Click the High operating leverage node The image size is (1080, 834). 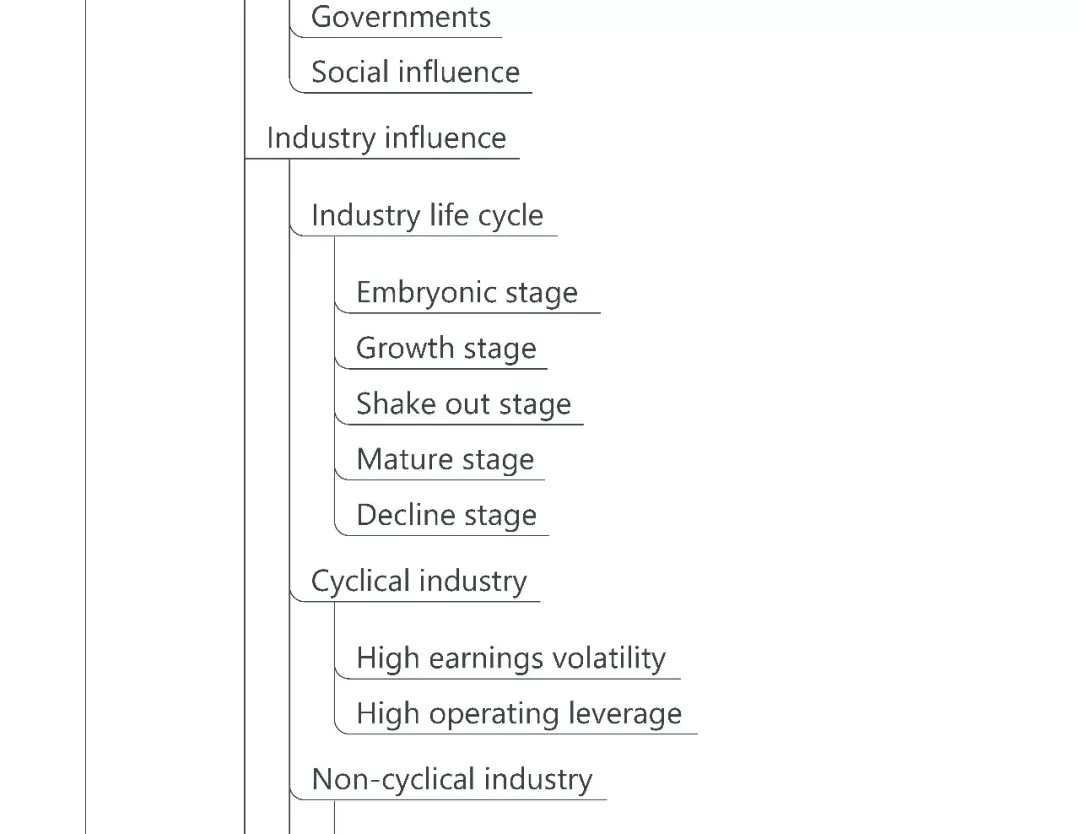click(519, 714)
